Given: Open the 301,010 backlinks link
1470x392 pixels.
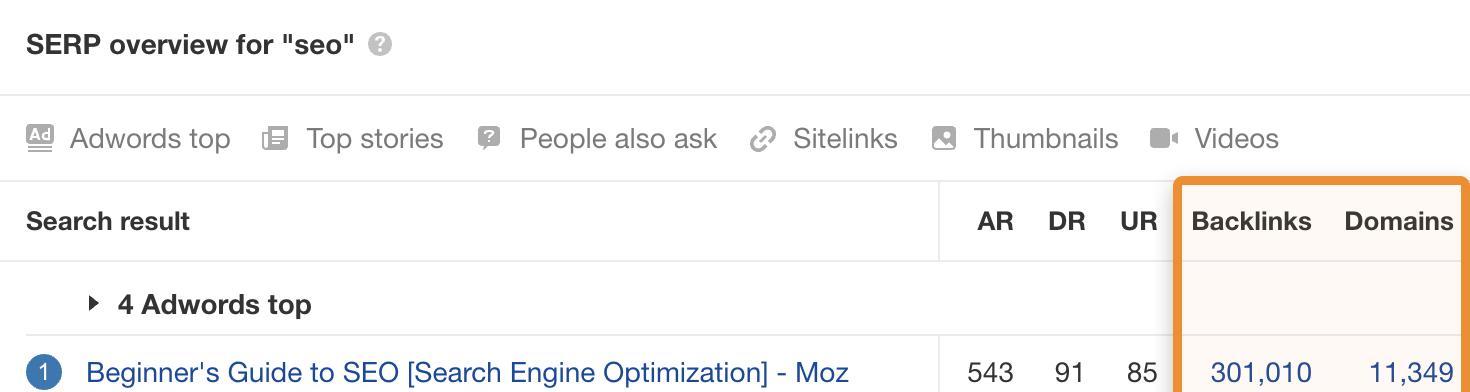Looking at the screenshot, I should click(x=1260, y=373).
